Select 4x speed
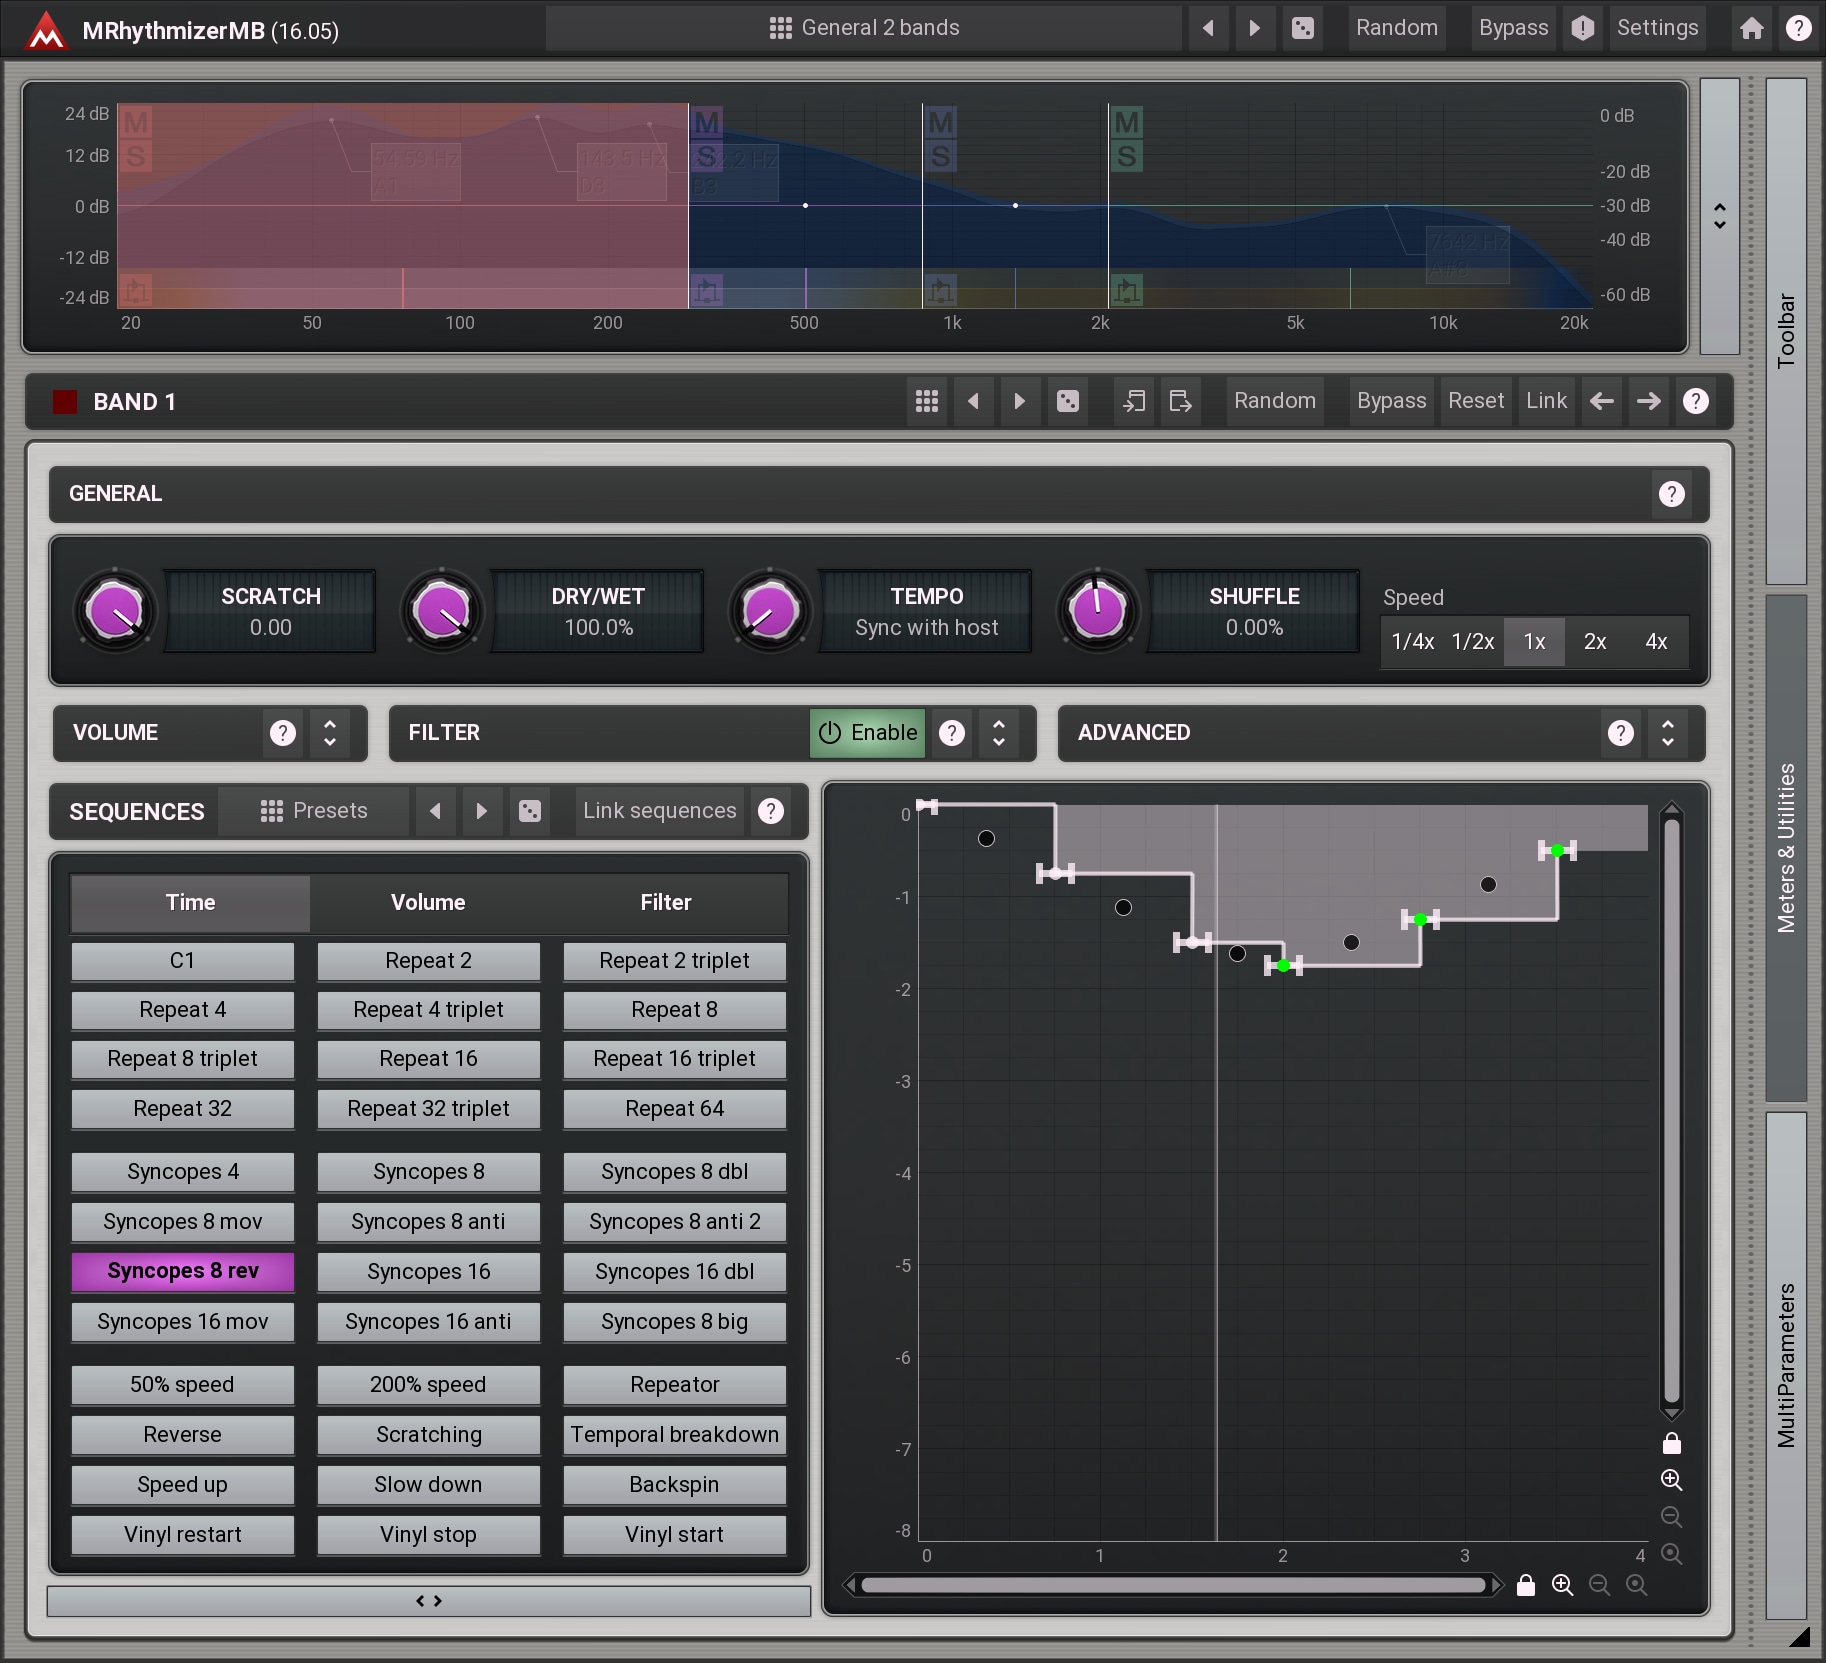Screen dimensions: 1826x1663 [x=1656, y=642]
